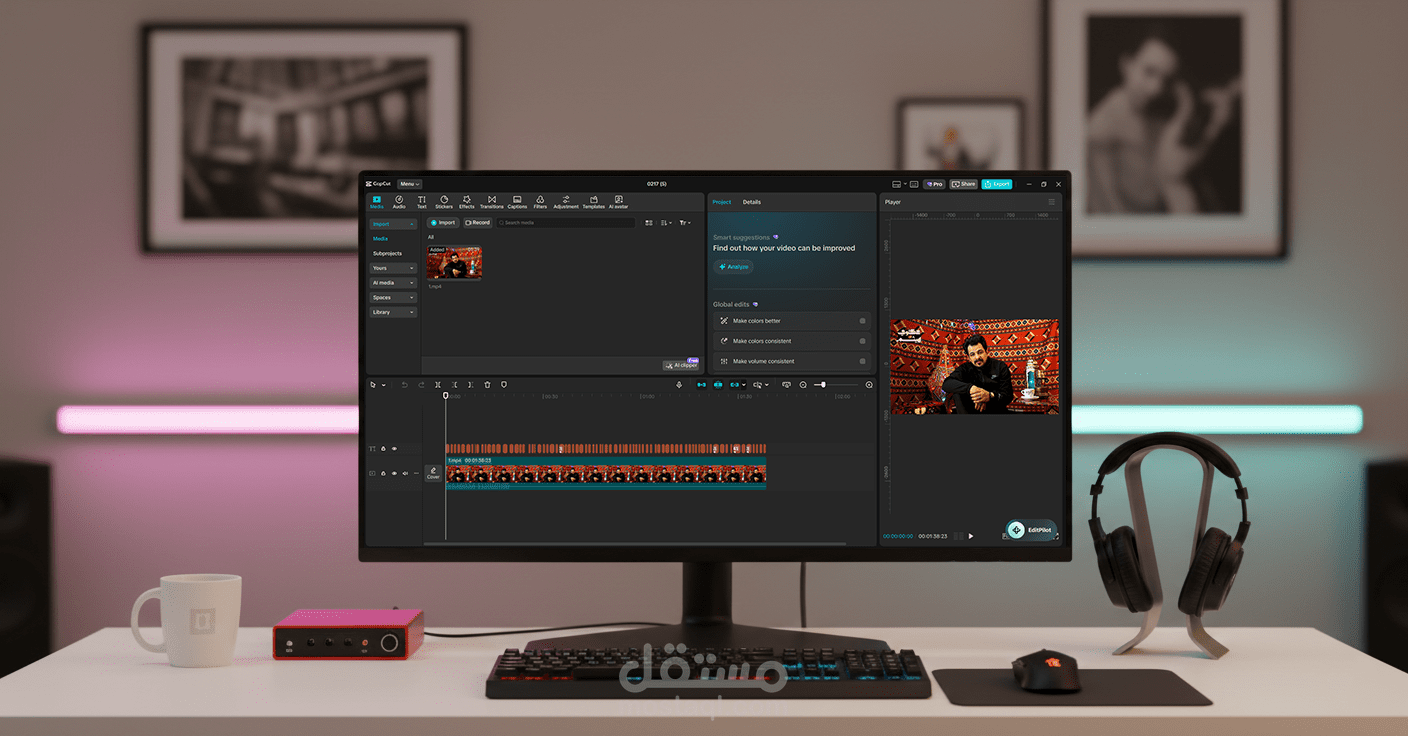Click the zoom-in icon at timeline slider's end

pyautogui.click(x=869, y=385)
